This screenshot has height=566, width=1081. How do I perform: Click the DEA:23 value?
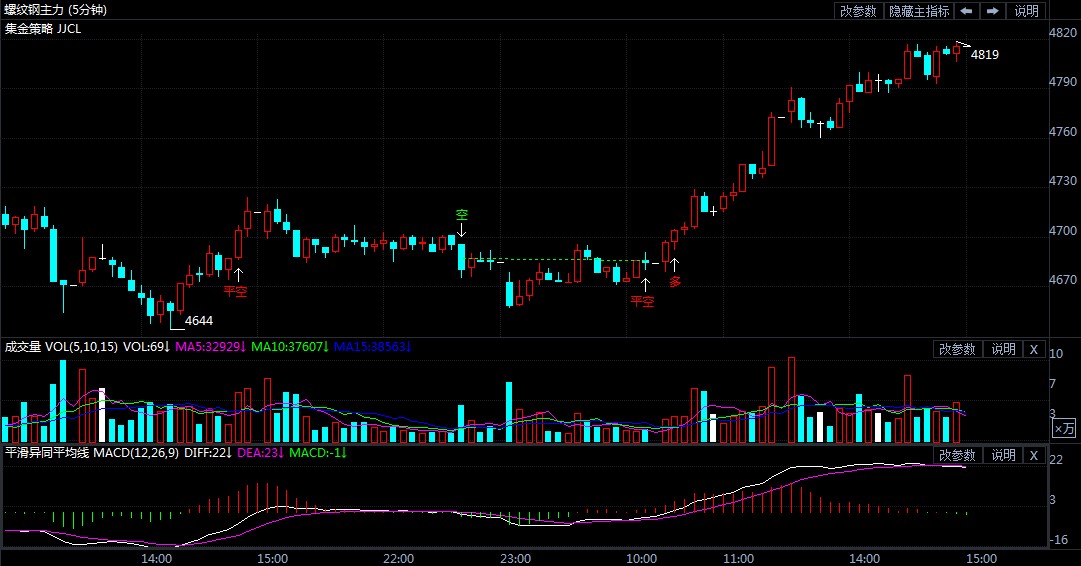(260, 453)
